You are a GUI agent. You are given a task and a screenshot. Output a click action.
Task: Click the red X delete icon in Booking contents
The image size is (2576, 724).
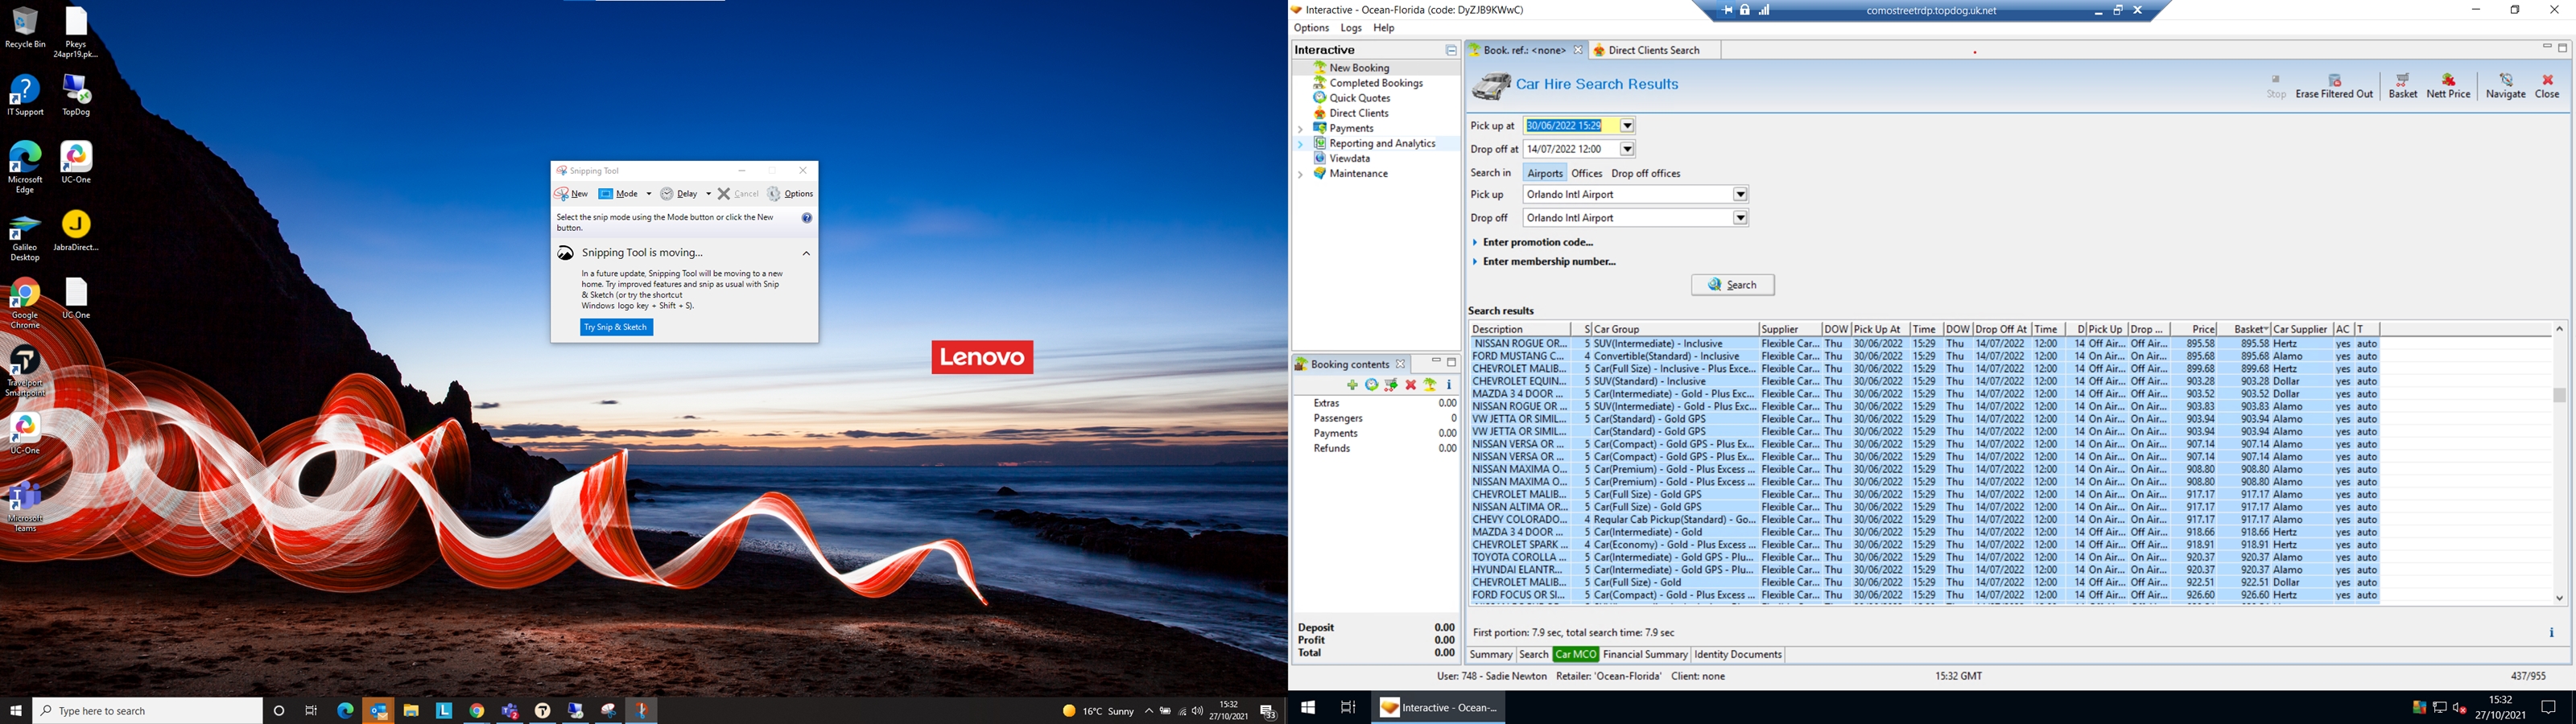tap(1411, 385)
